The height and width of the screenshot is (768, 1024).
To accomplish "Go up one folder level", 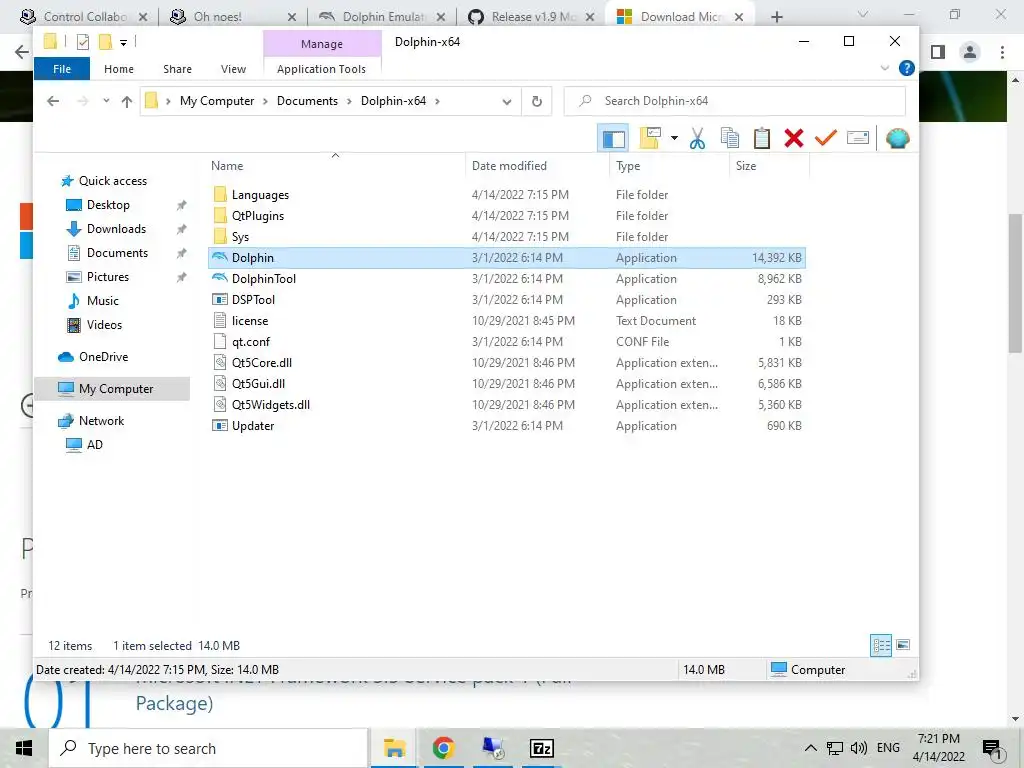I will coord(127,101).
